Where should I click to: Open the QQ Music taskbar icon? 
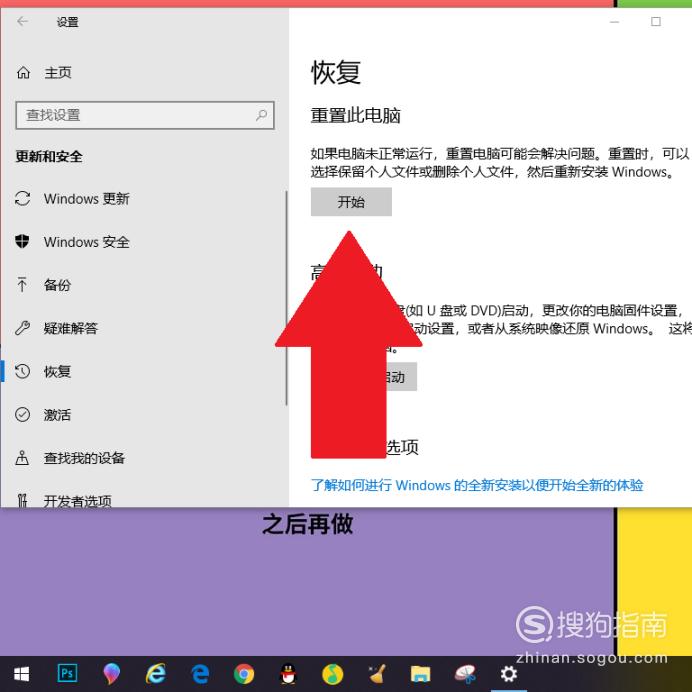click(333, 674)
